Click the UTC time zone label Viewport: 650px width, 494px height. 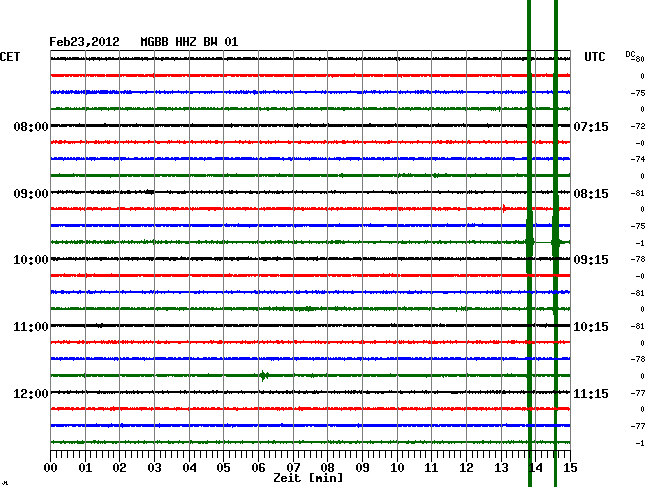[x=594, y=57]
